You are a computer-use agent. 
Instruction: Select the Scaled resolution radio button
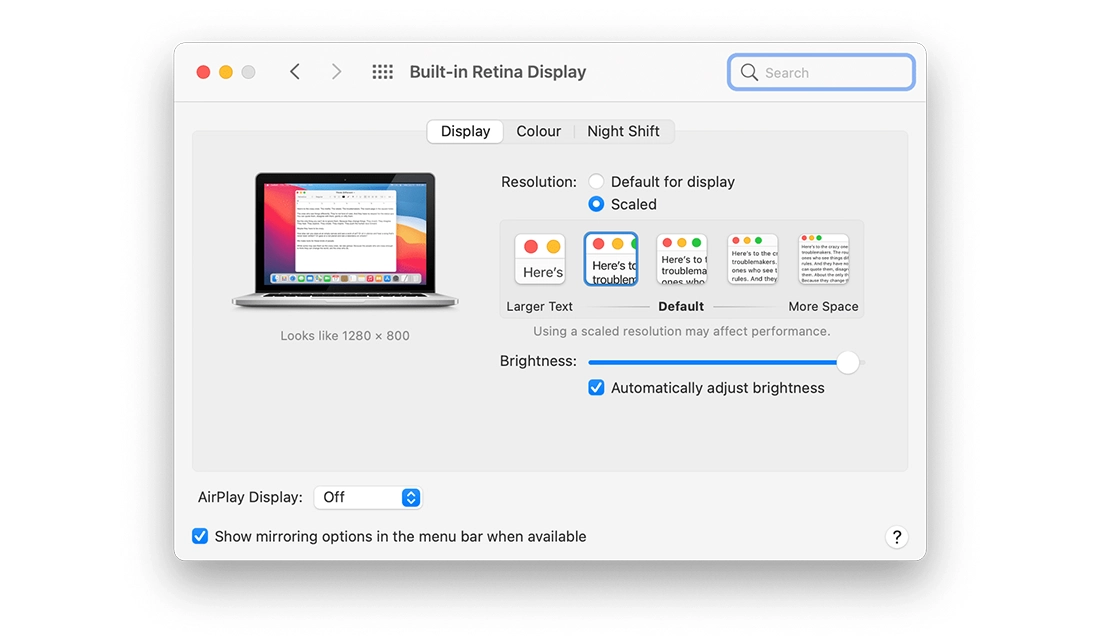tap(596, 204)
